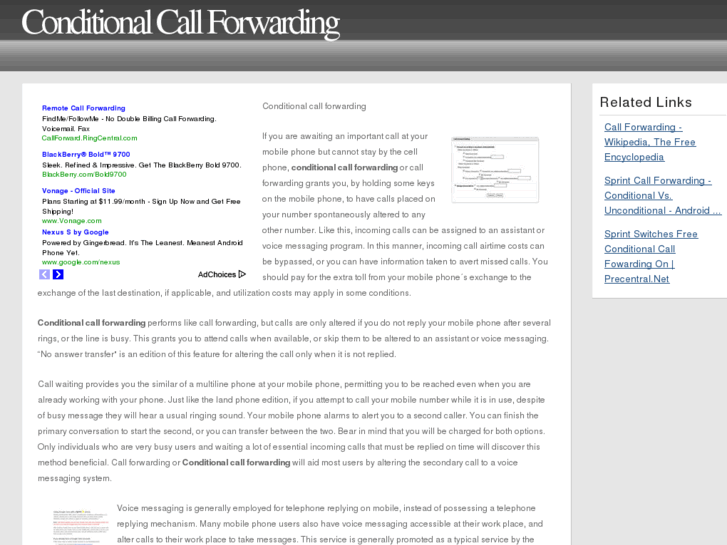Open the call forwarding settings screenshot thumbnail
Image resolution: width=727 pixels, height=545 pixels.
coord(495,170)
